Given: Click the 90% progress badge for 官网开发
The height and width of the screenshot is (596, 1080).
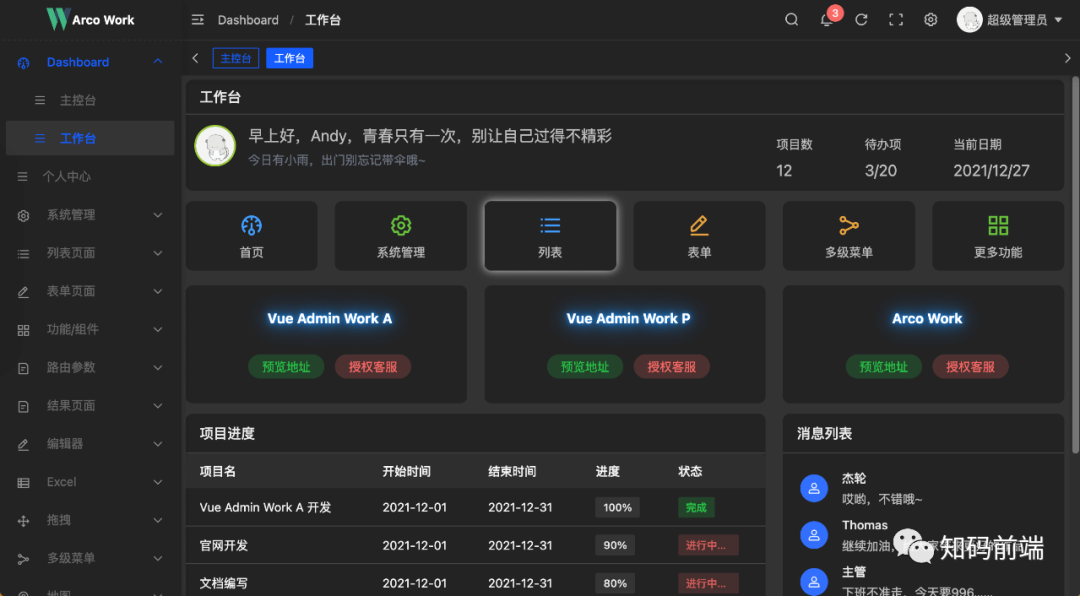Looking at the screenshot, I should (x=615, y=545).
